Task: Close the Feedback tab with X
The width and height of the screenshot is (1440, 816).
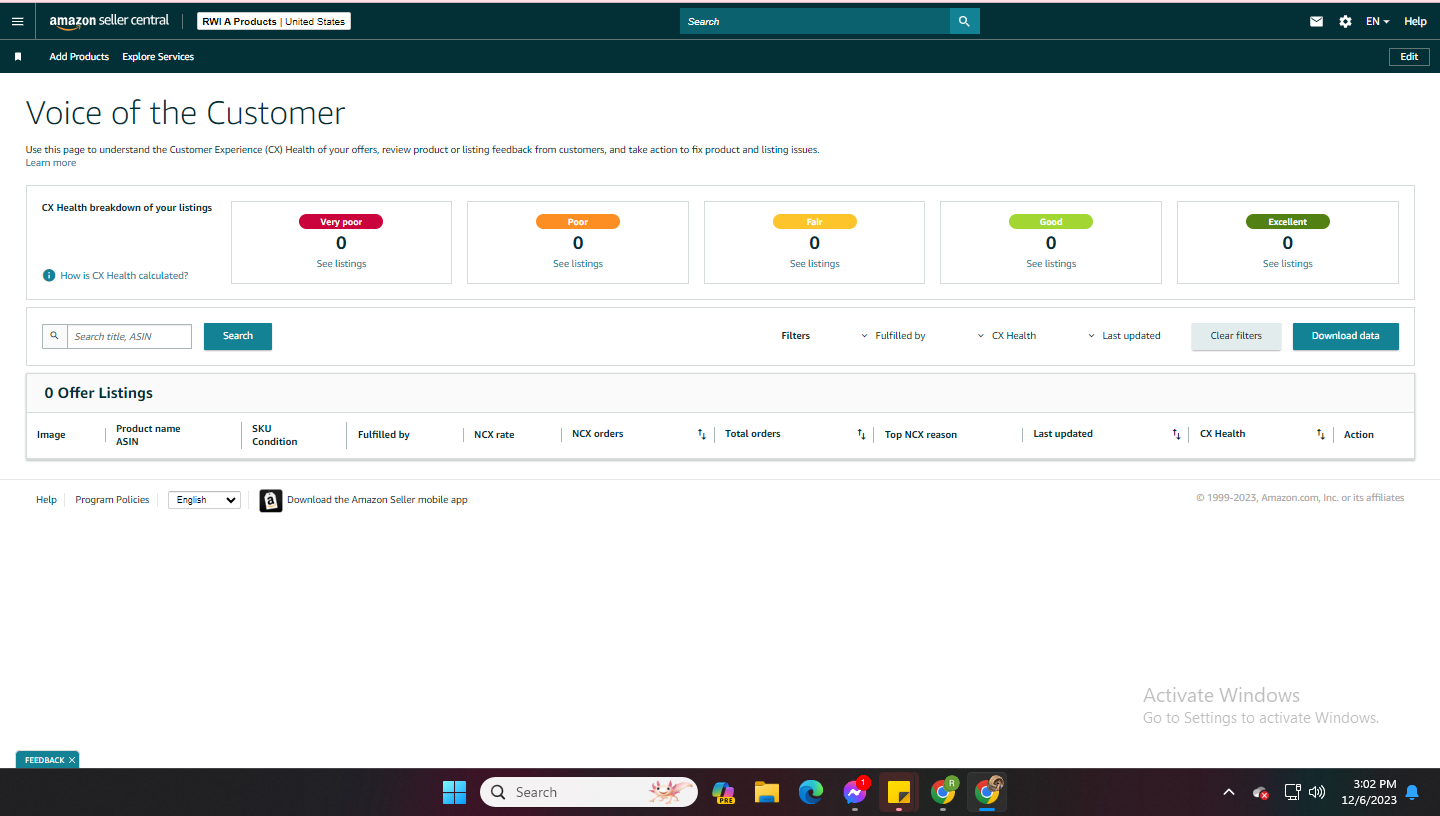Action: click(72, 760)
